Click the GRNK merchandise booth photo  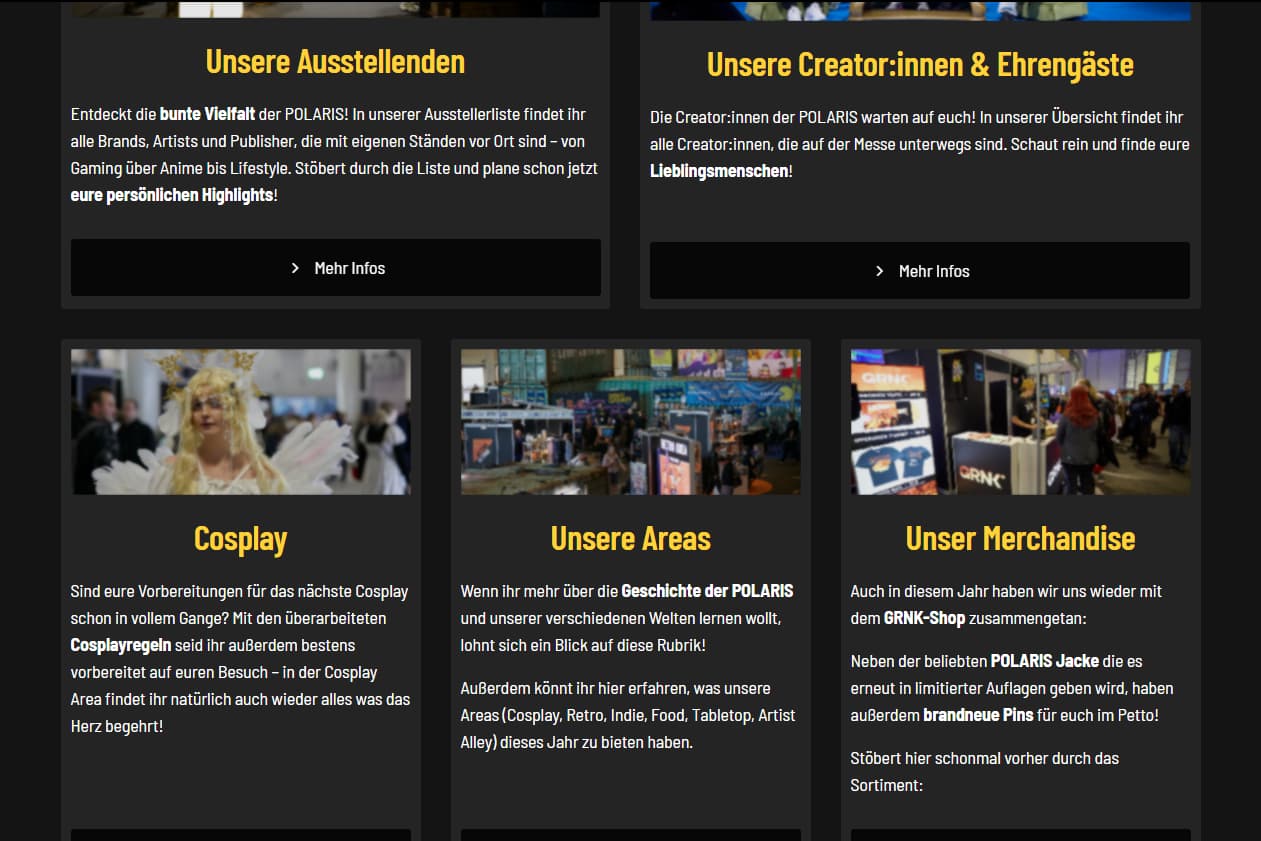[1020, 421]
